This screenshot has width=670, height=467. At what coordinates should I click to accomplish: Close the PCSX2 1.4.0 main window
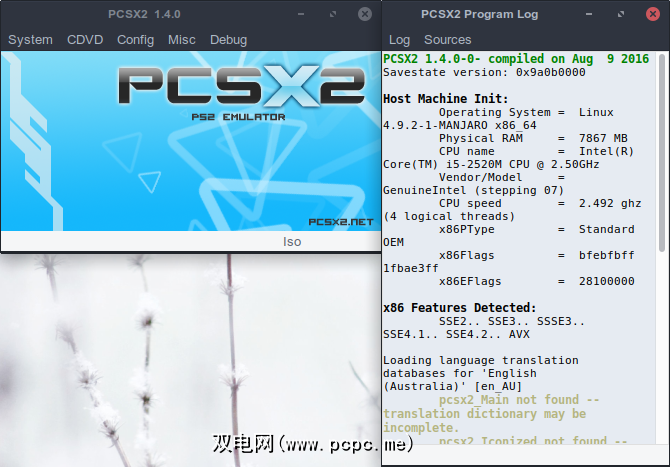coord(364,14)
